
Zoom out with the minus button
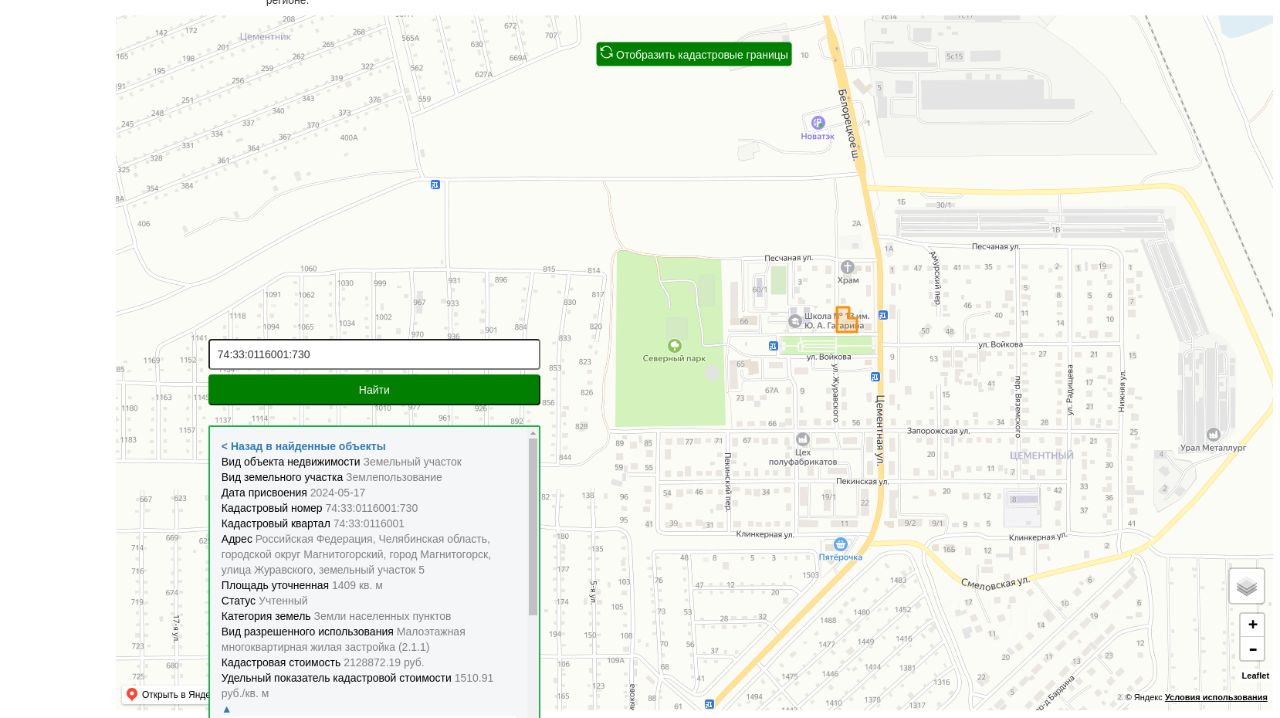tap(1252, 650)
